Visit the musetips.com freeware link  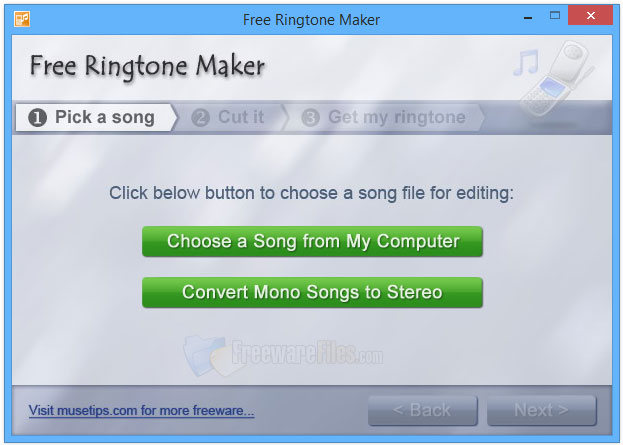(141, 410)
